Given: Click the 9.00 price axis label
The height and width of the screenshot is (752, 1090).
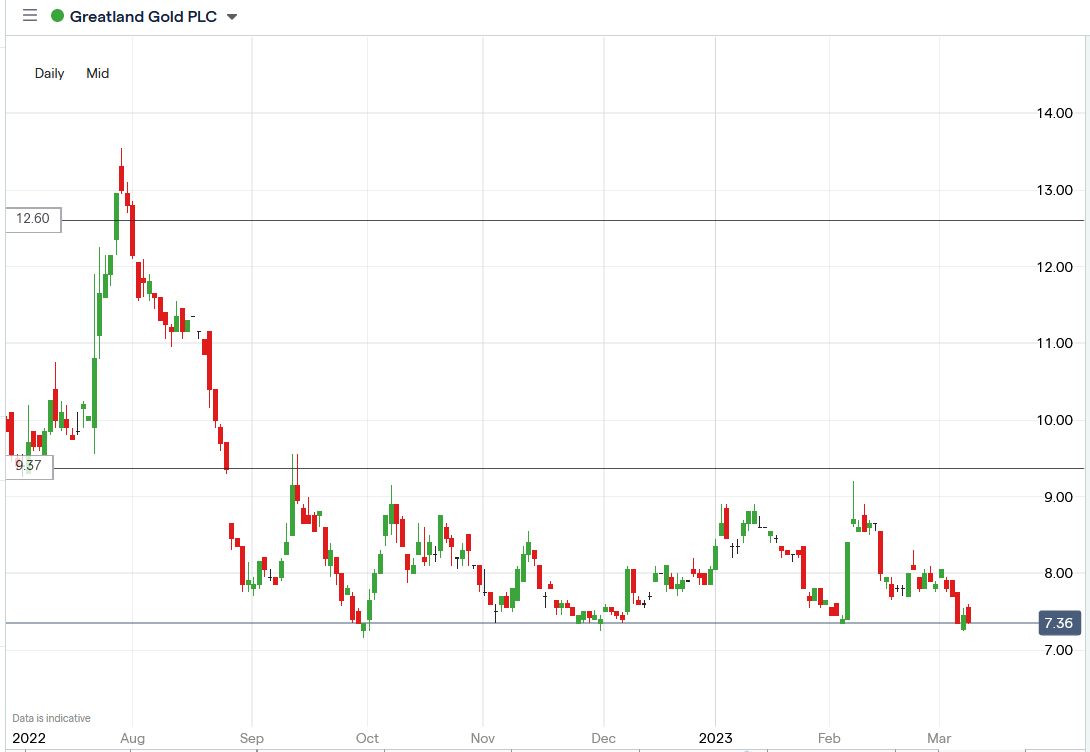Looking at the screenshot, I should coord(1058,498).
